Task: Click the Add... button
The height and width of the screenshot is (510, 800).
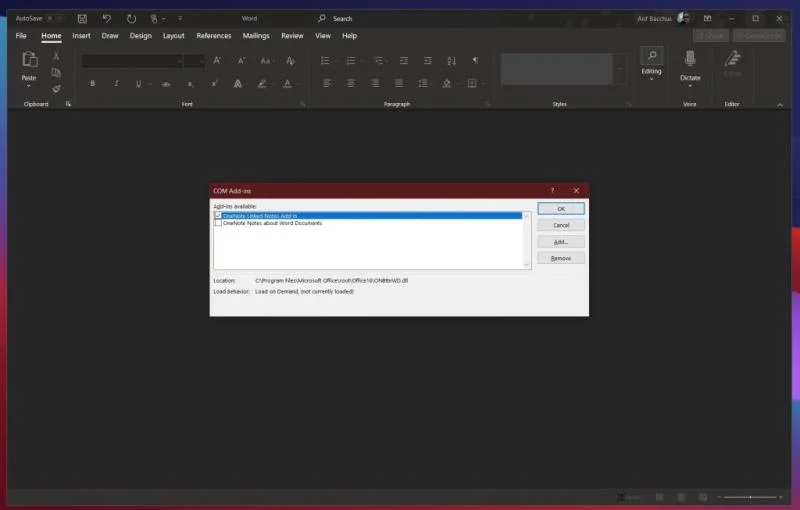Action: coord(561,242)
